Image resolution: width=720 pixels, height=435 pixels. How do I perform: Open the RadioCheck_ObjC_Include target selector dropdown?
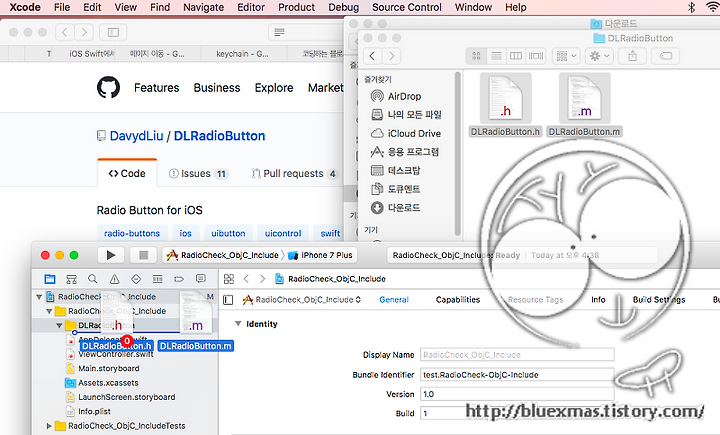click(302, 300)
